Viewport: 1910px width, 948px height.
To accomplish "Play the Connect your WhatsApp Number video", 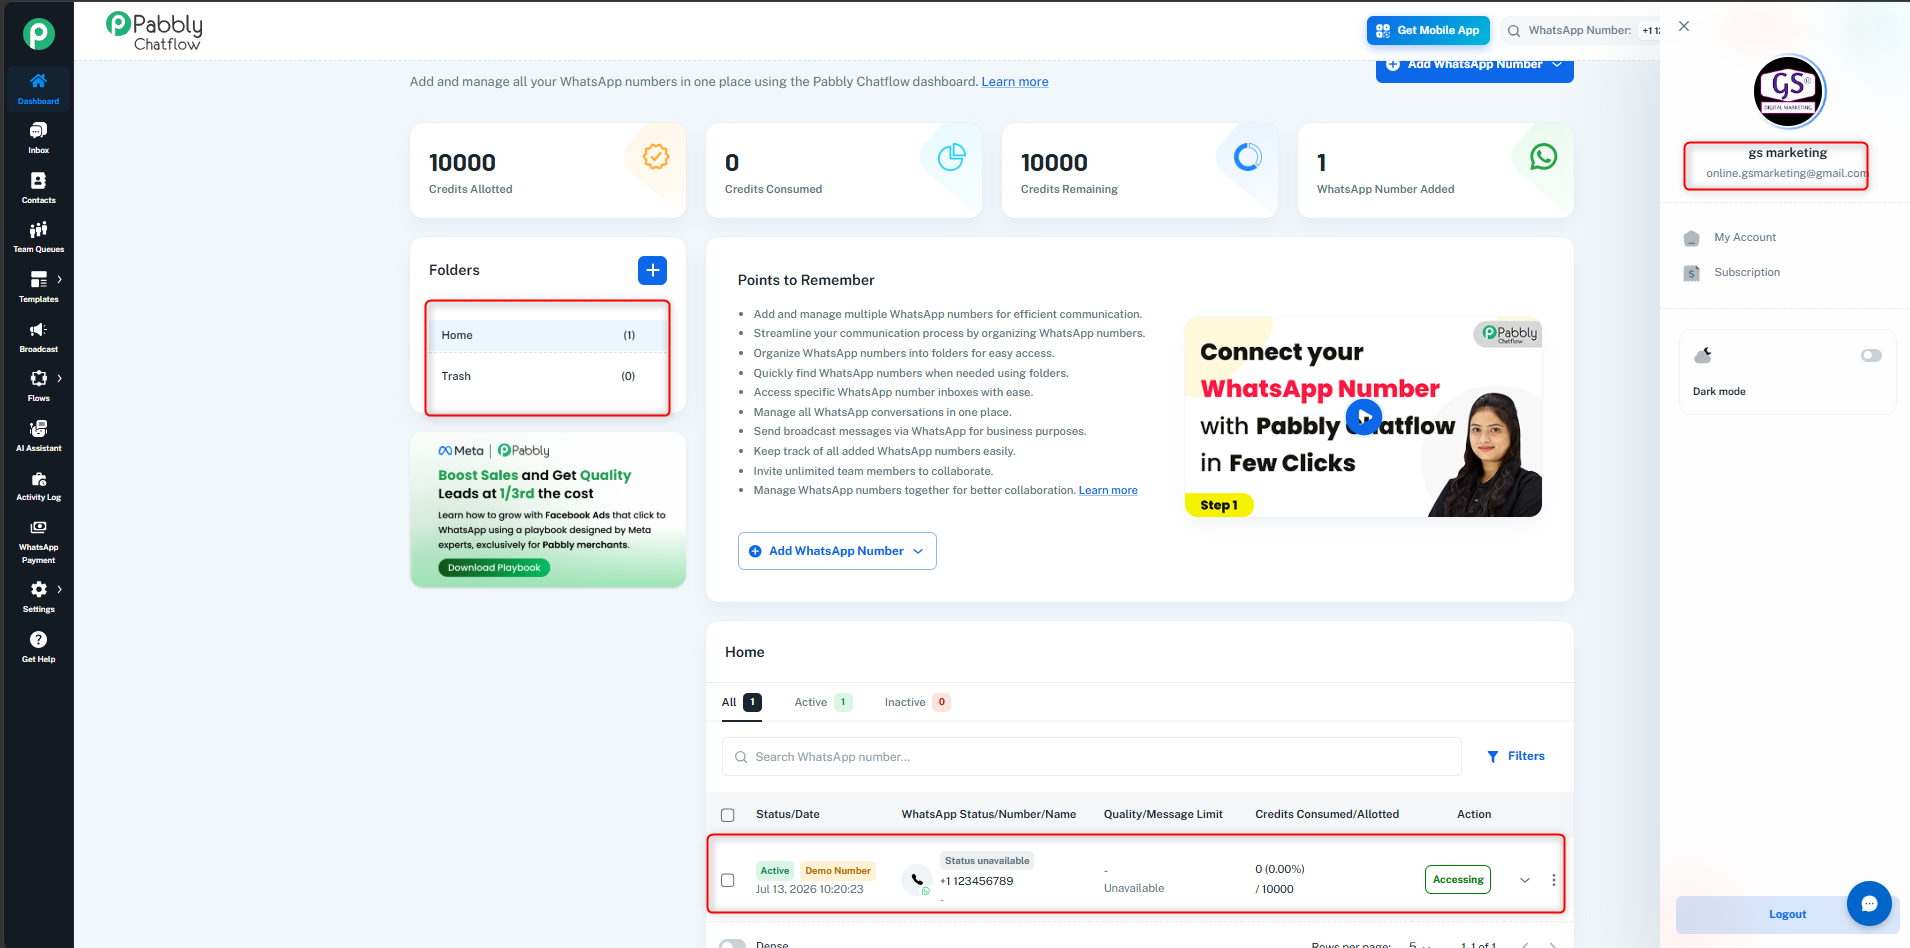I will tap(1364, 417).
